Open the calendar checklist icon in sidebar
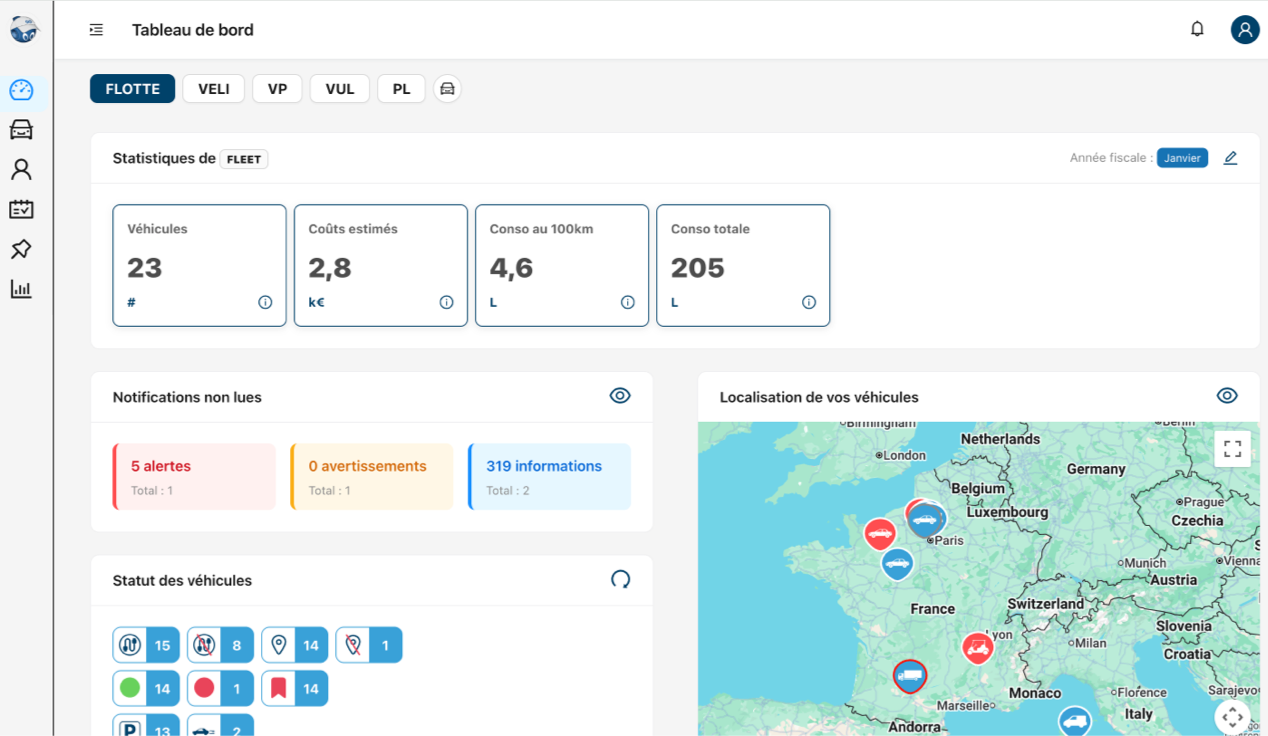Screen dimensions: 1268x736 [x=21, y=209]
